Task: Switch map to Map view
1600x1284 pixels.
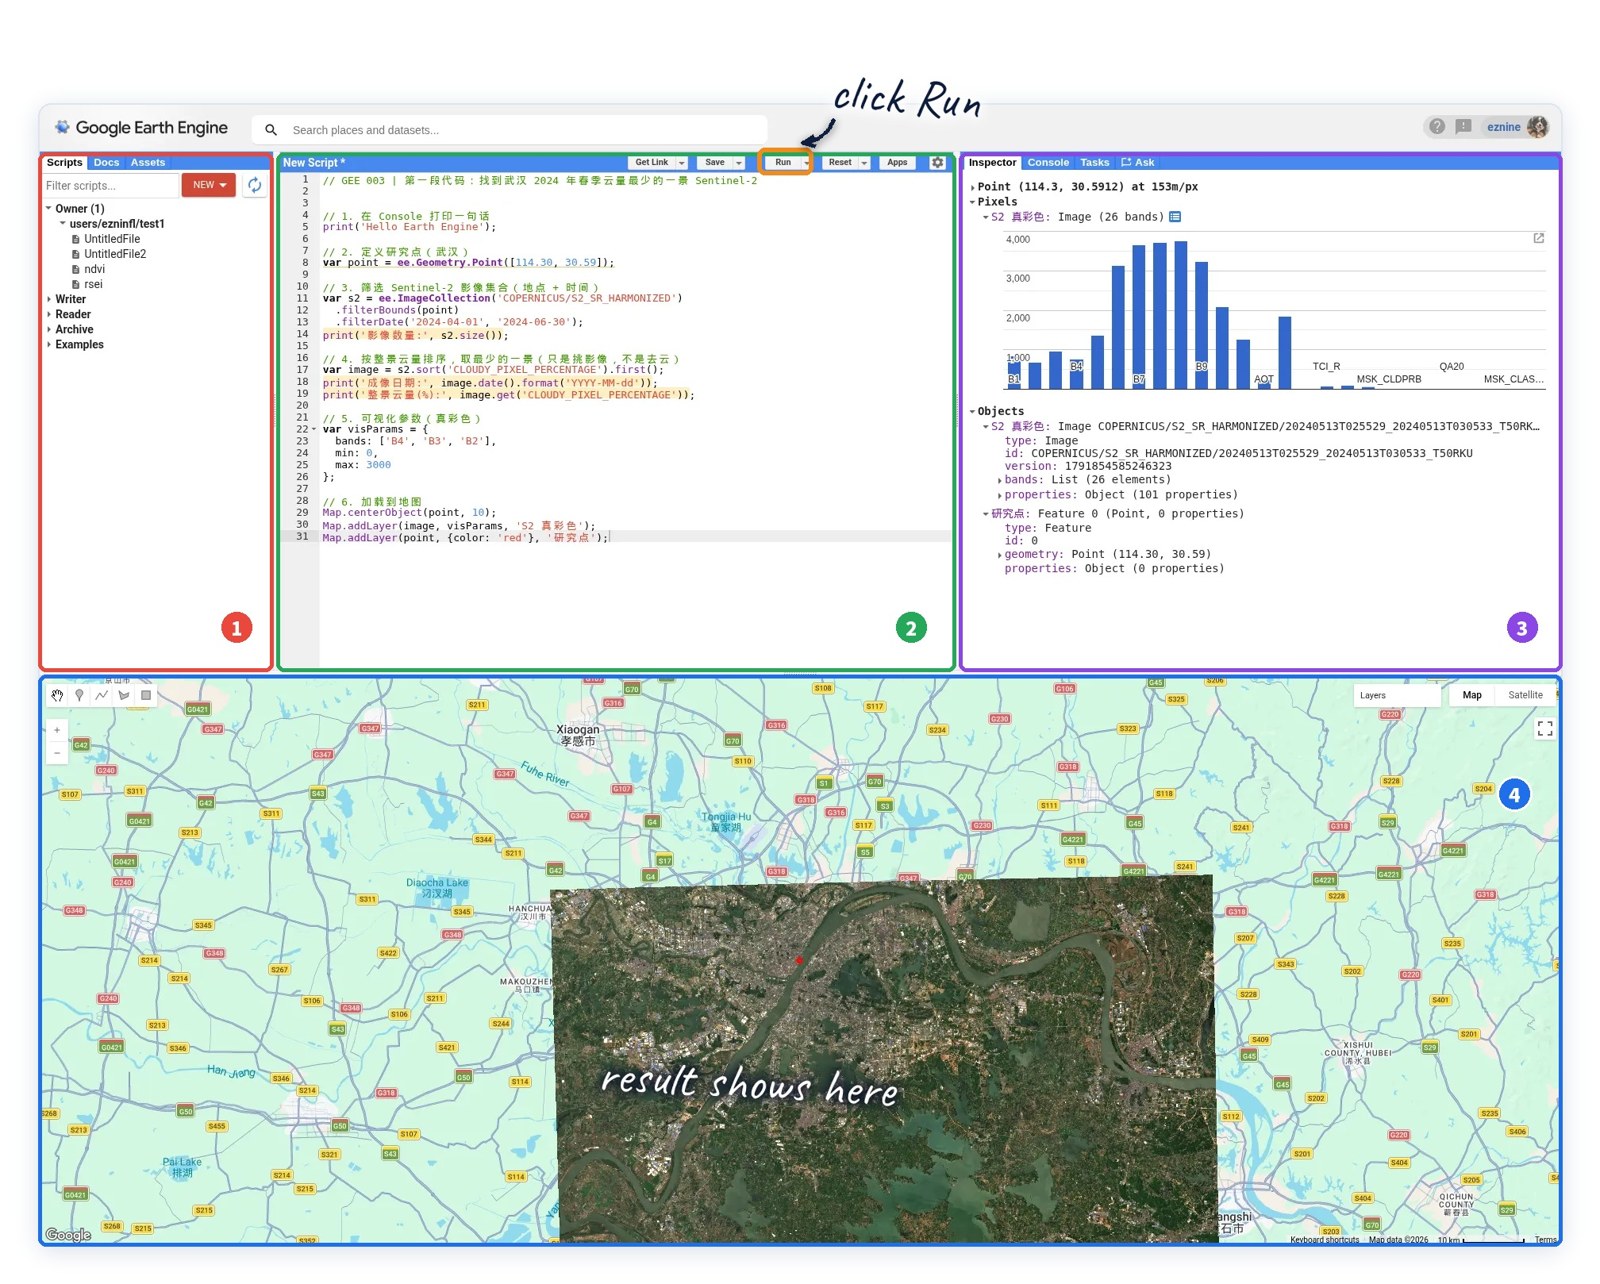Action: [1472, 695]
